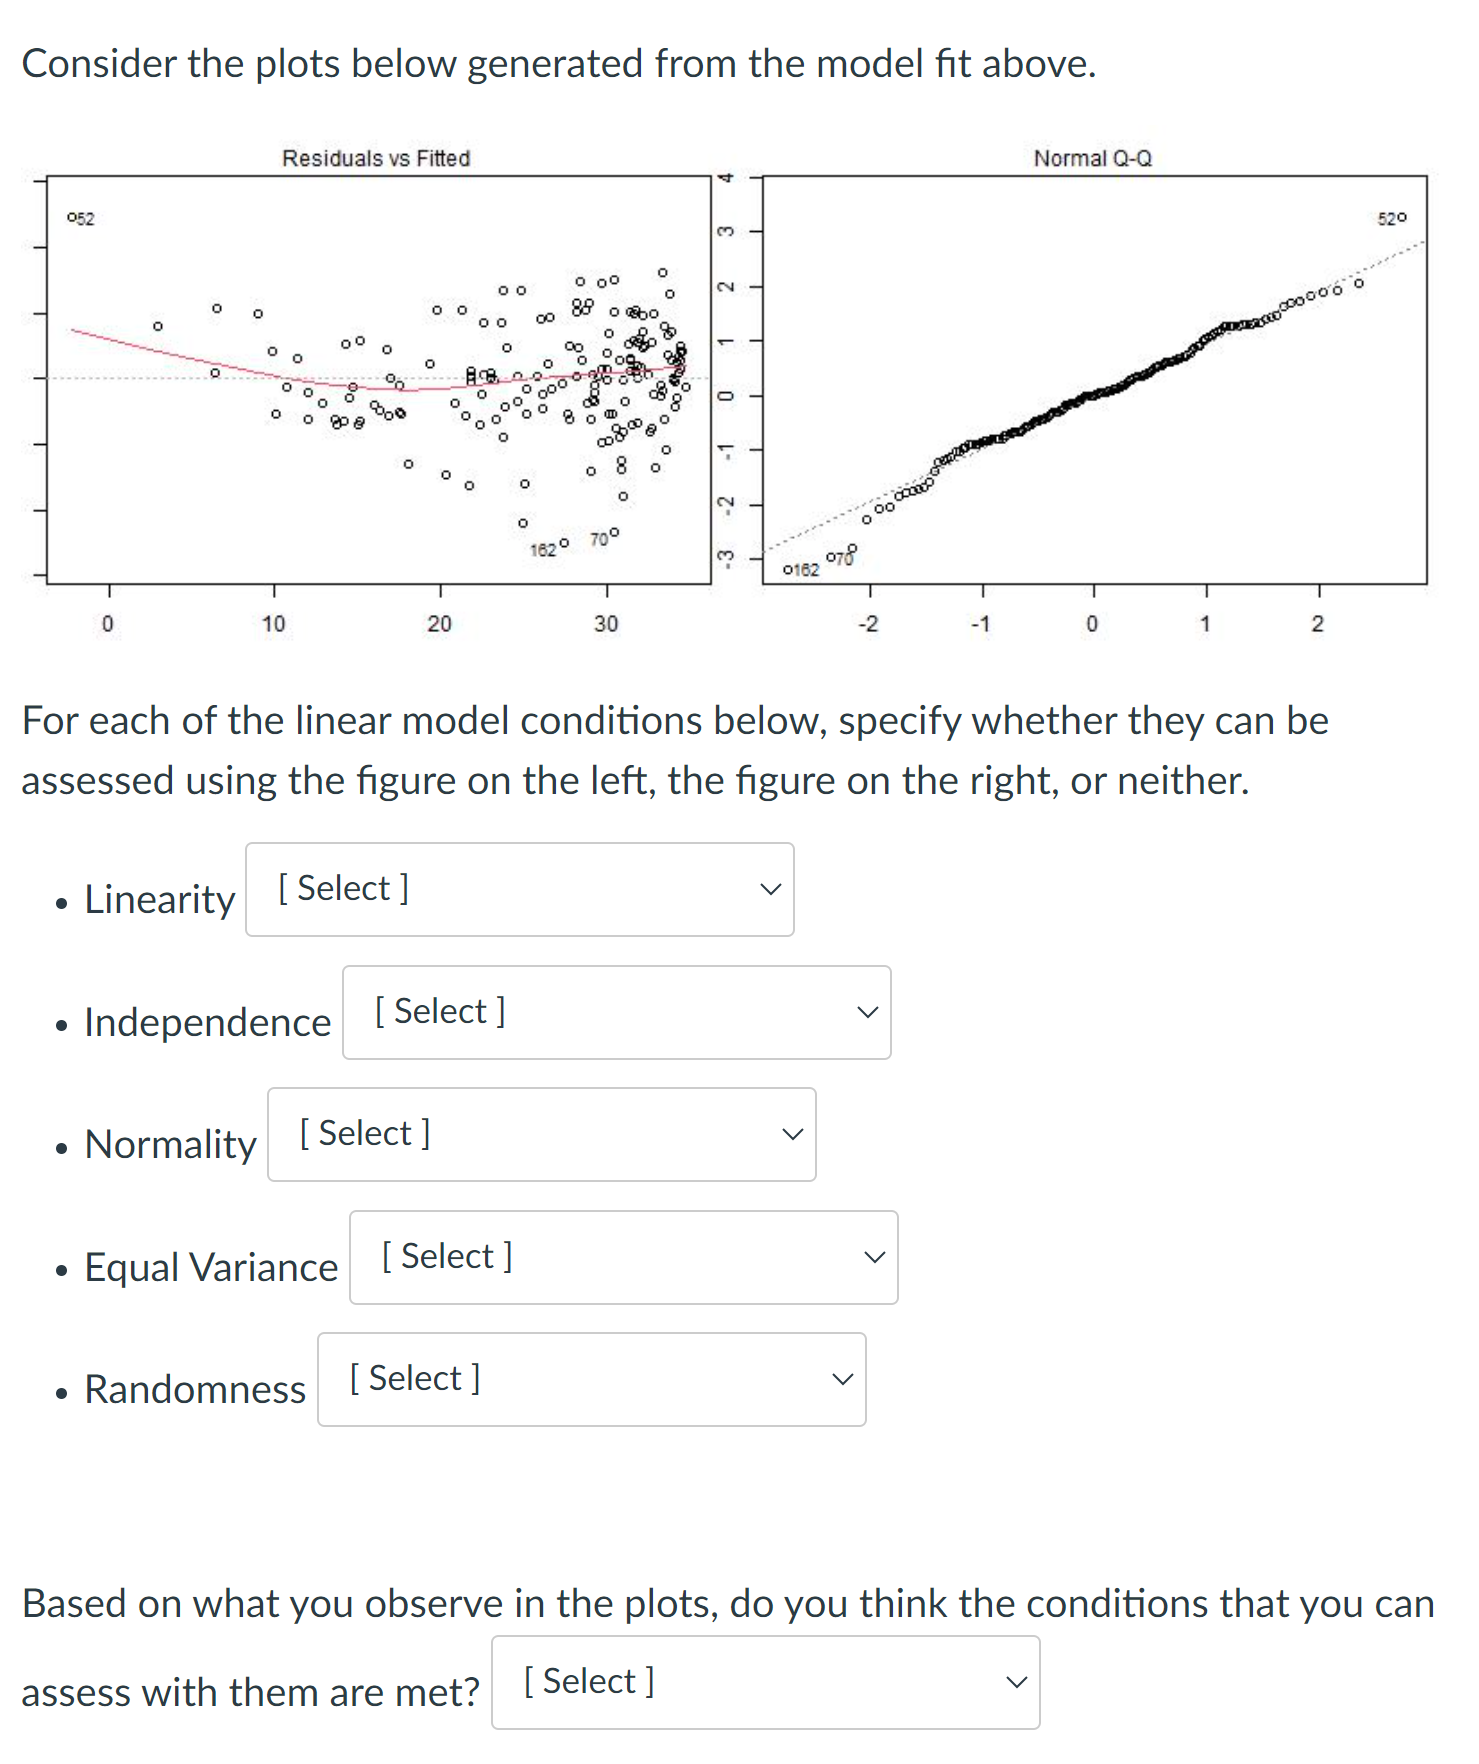Click the chevron on the Randomness dropdown
The width and height of the screenshot is (1479, 1764).
pyautogui.click(x=841, y=1379)
